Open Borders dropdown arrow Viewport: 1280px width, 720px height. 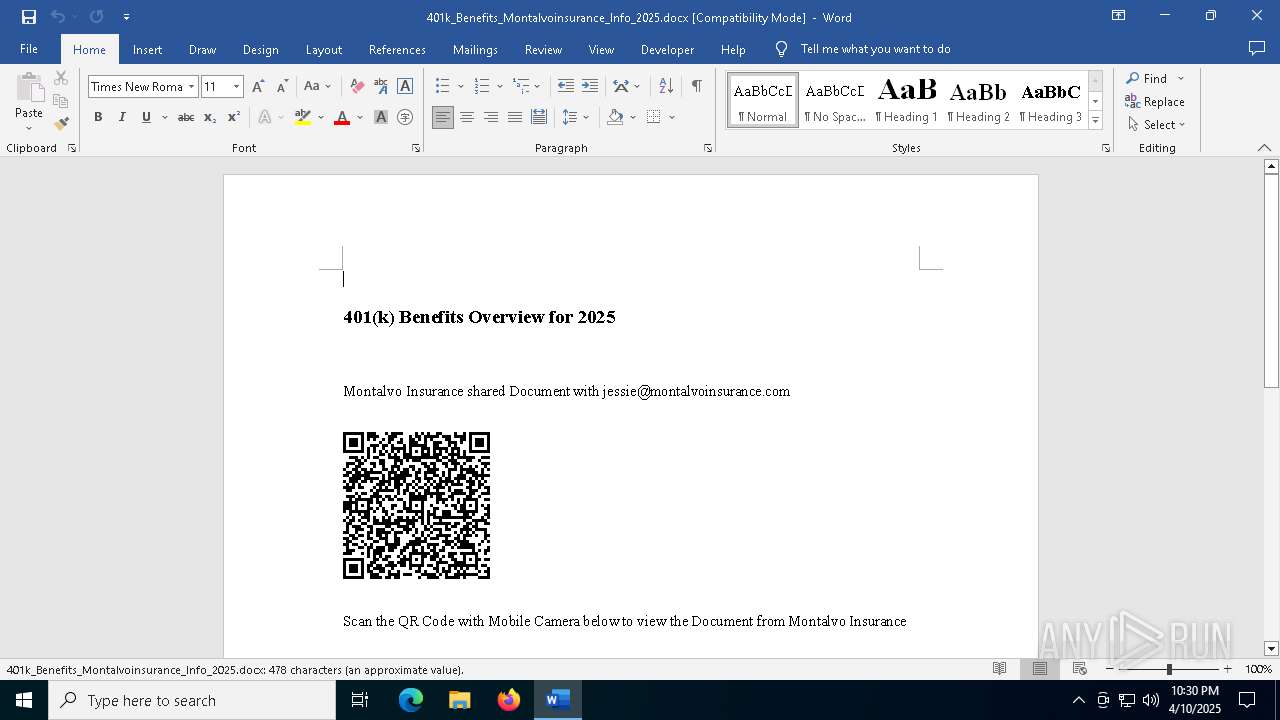click(x=672, y=117)
